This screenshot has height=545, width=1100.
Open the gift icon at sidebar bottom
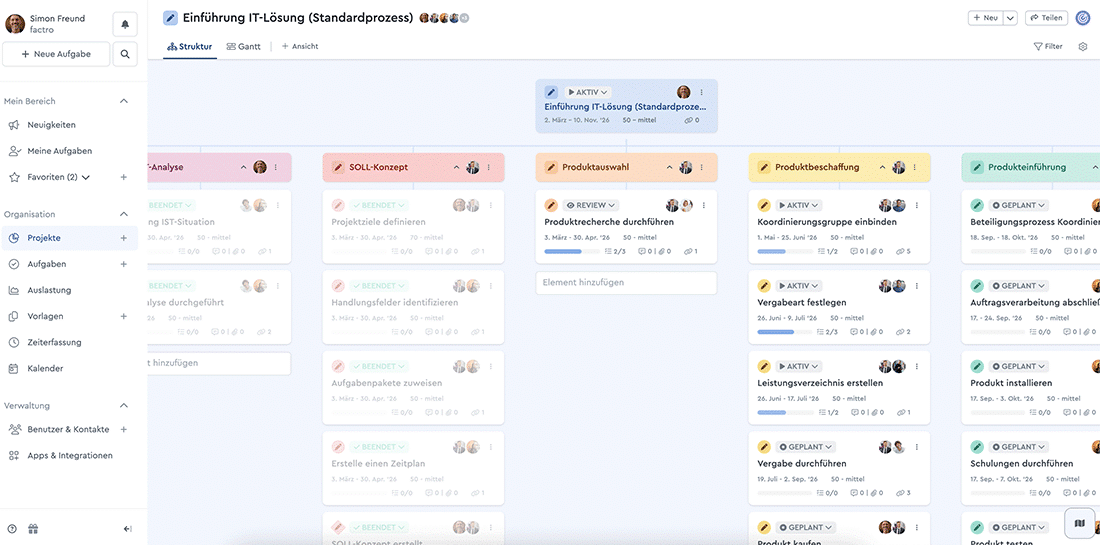click(x=33, y=529)
